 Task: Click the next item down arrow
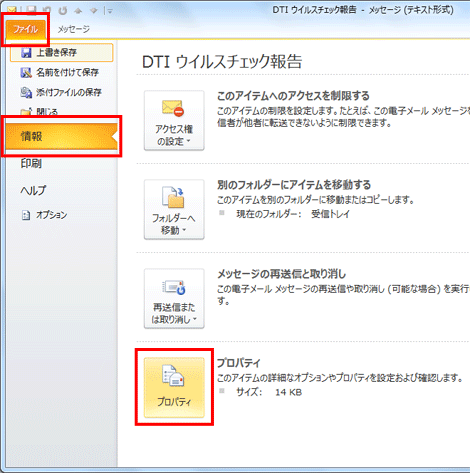coord(94,11)
